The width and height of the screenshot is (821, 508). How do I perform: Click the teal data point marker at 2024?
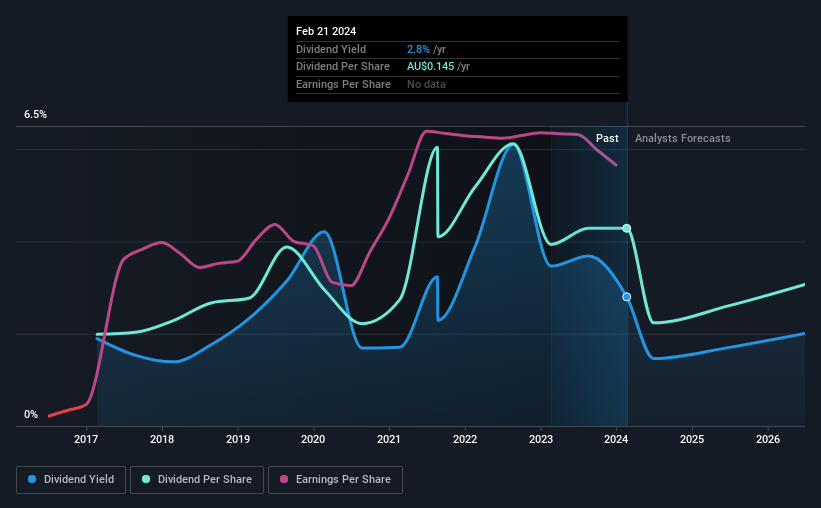[x=627, y=228]
